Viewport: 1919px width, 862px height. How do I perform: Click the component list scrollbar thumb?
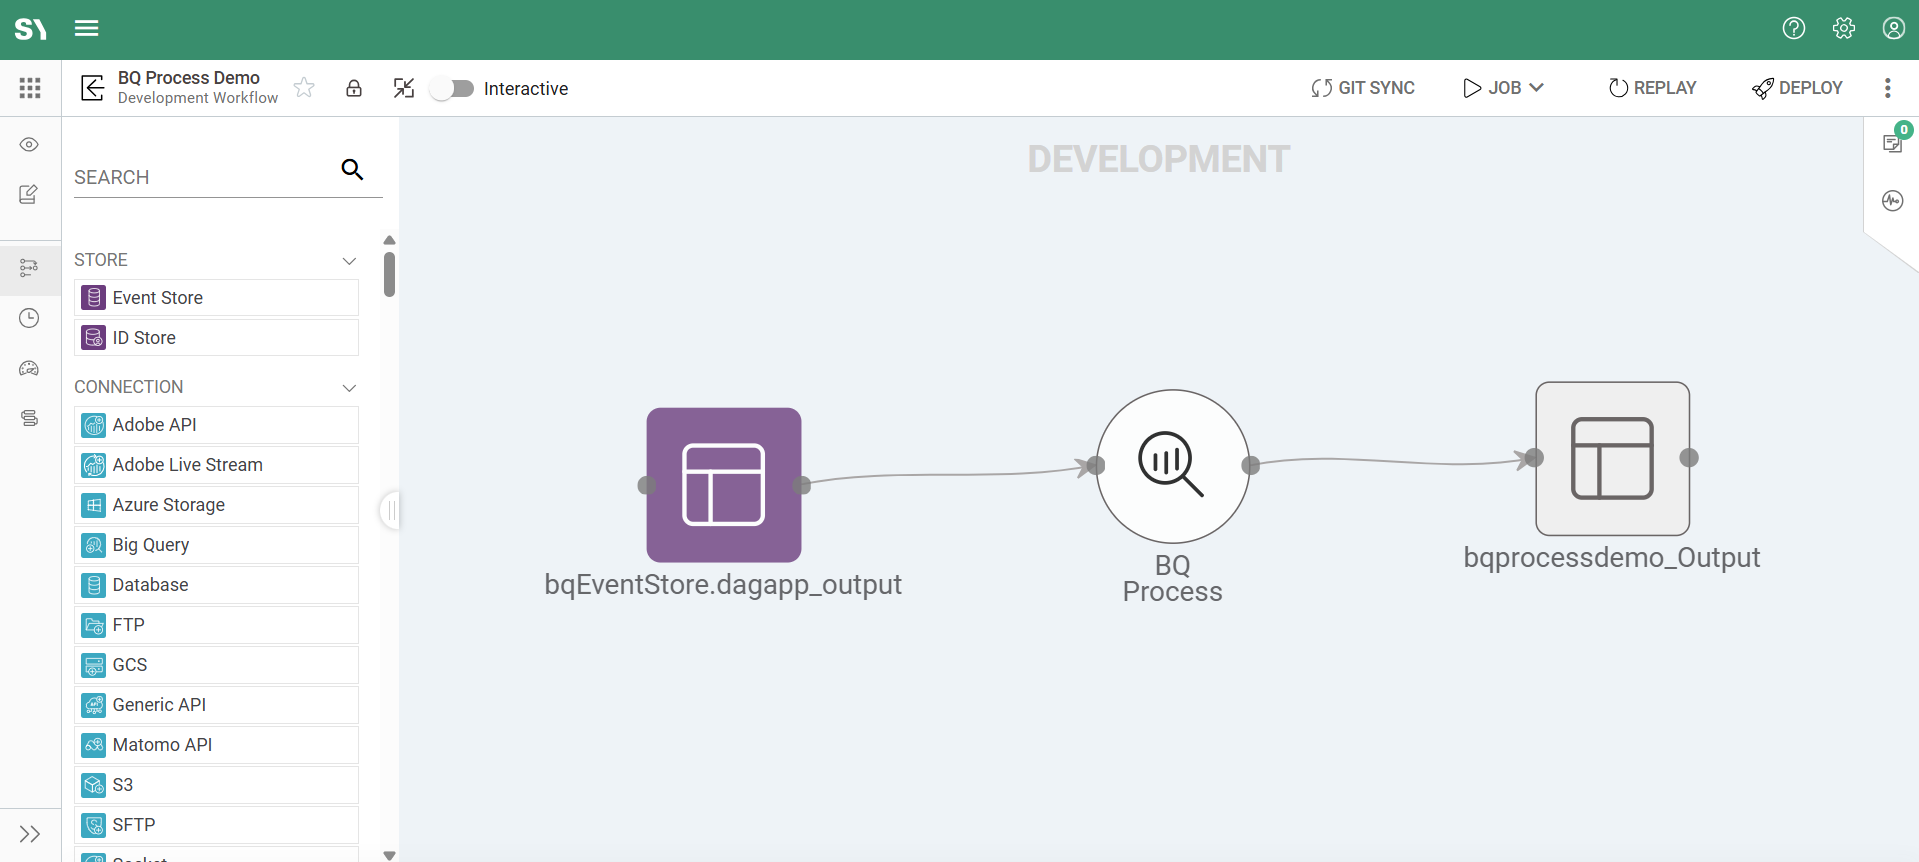point(389,274)
